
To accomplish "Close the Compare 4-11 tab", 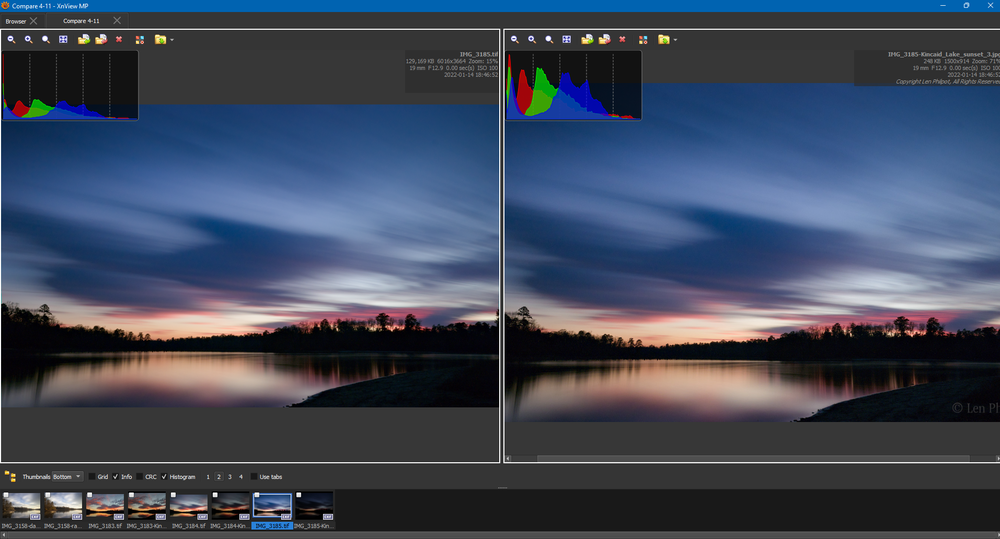I will tap(117, 21).
